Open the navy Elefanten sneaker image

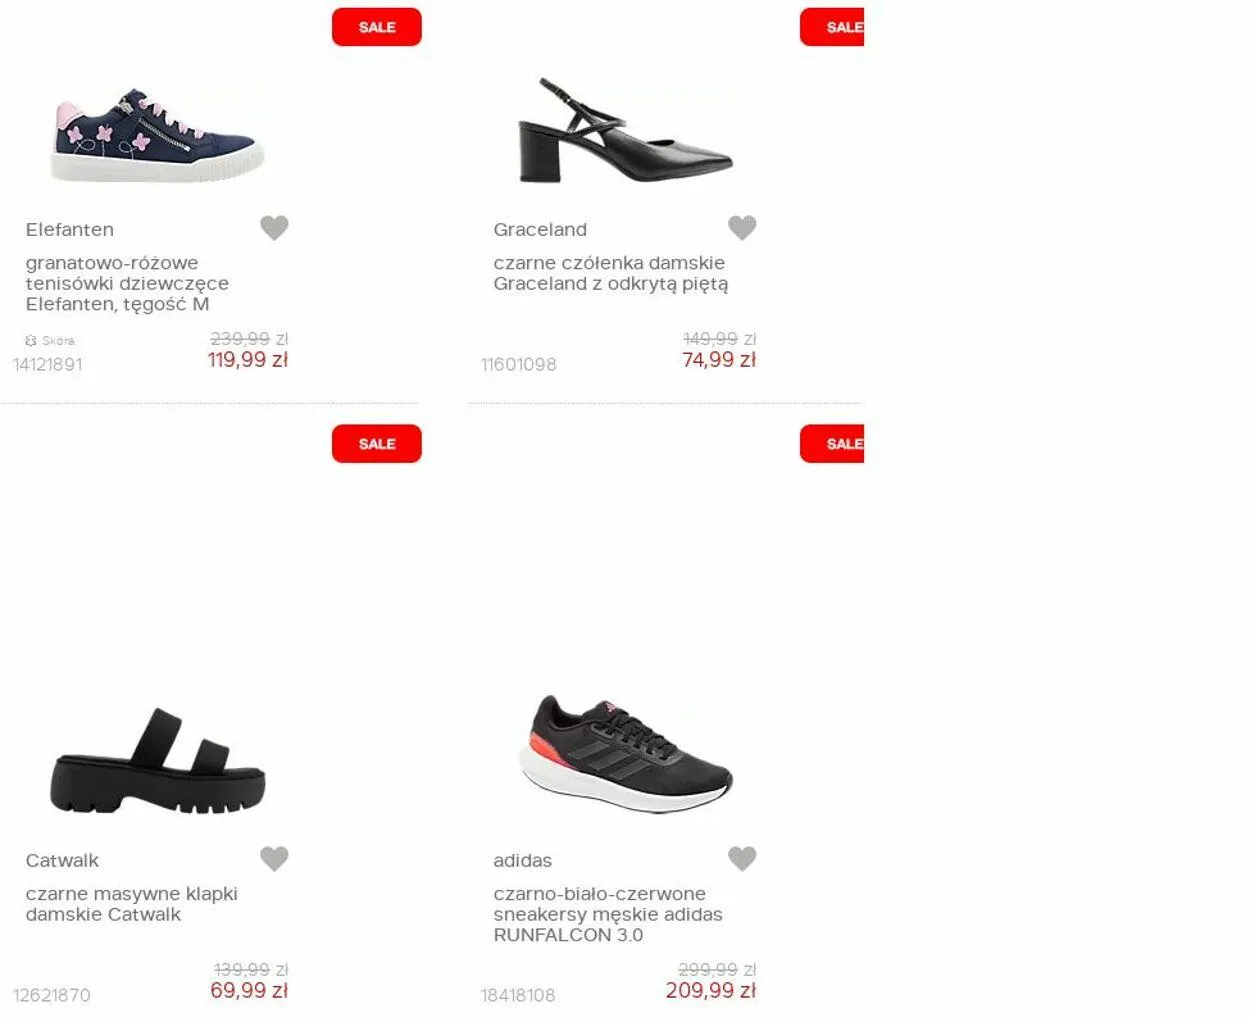(x=158, y=134)
